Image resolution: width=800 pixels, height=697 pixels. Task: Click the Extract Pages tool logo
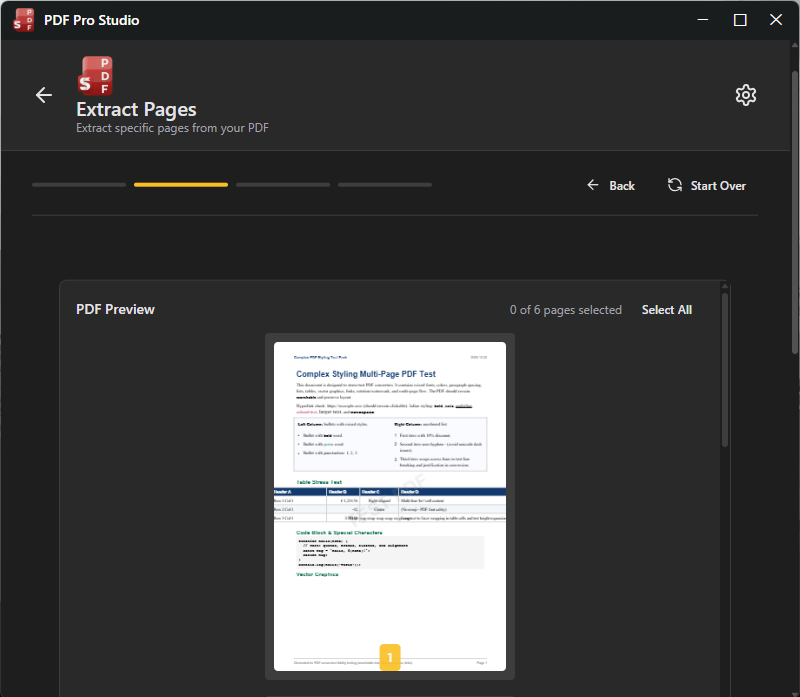95,76
